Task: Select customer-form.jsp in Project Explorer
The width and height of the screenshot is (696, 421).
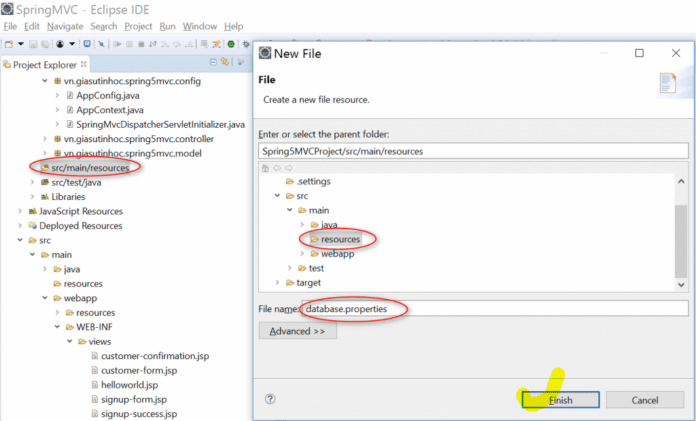Action: coord(139,370)
